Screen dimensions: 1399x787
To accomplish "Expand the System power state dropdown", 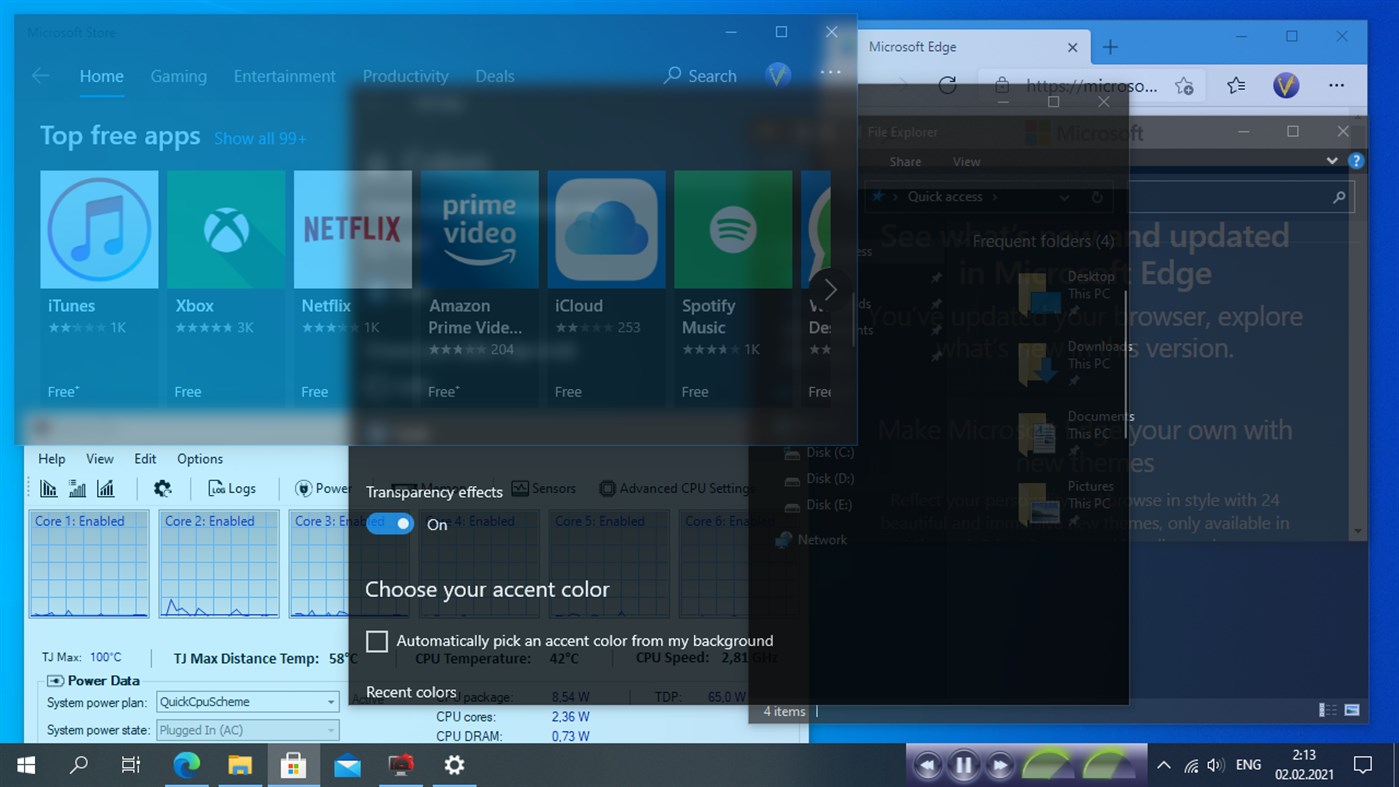I will (x=330, y=729).
